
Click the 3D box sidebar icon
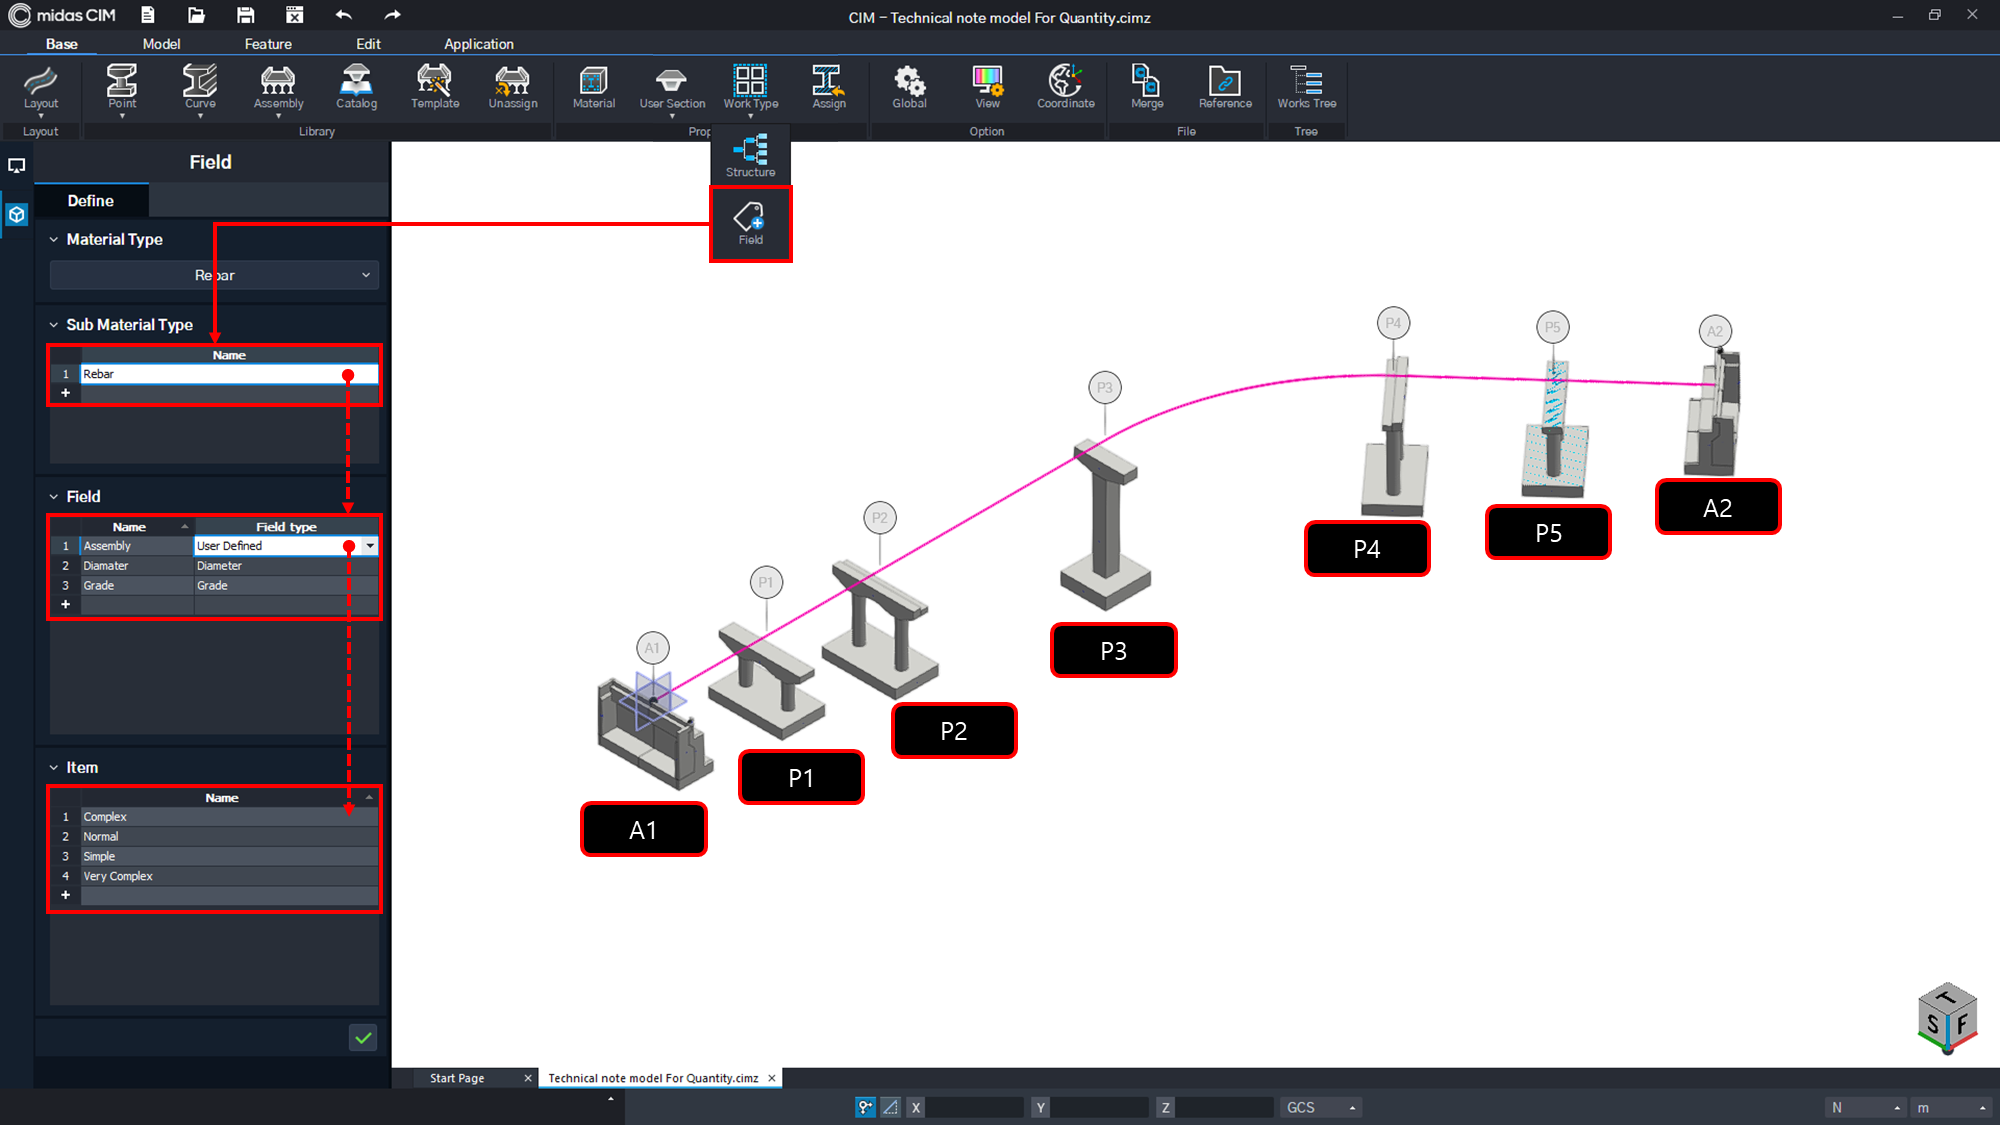click(x=17, y=214)
